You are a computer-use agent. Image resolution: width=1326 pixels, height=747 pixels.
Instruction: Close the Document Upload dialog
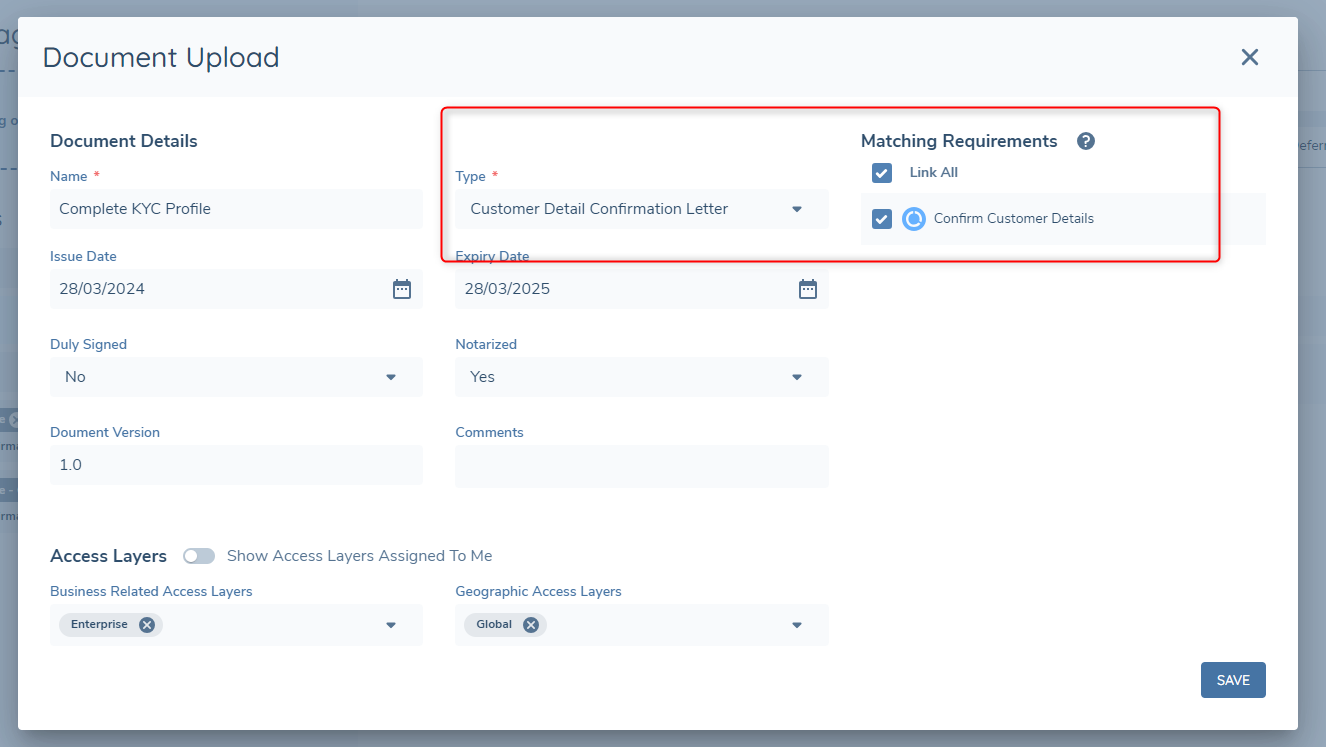[1249, 57]
